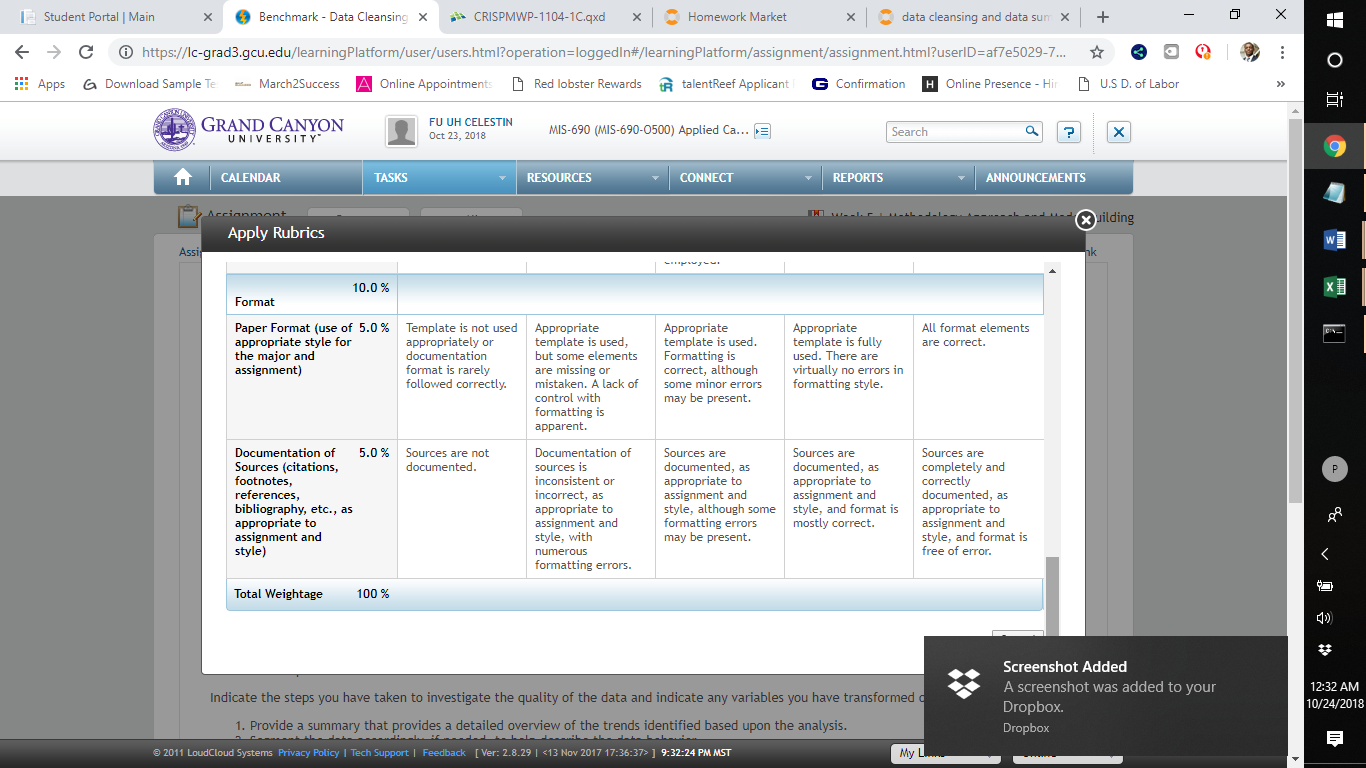Expand the Tasks menu dropdown arrow
Image resolution: width=1366 pixels, height=768 pixels.
coord(502,178)
